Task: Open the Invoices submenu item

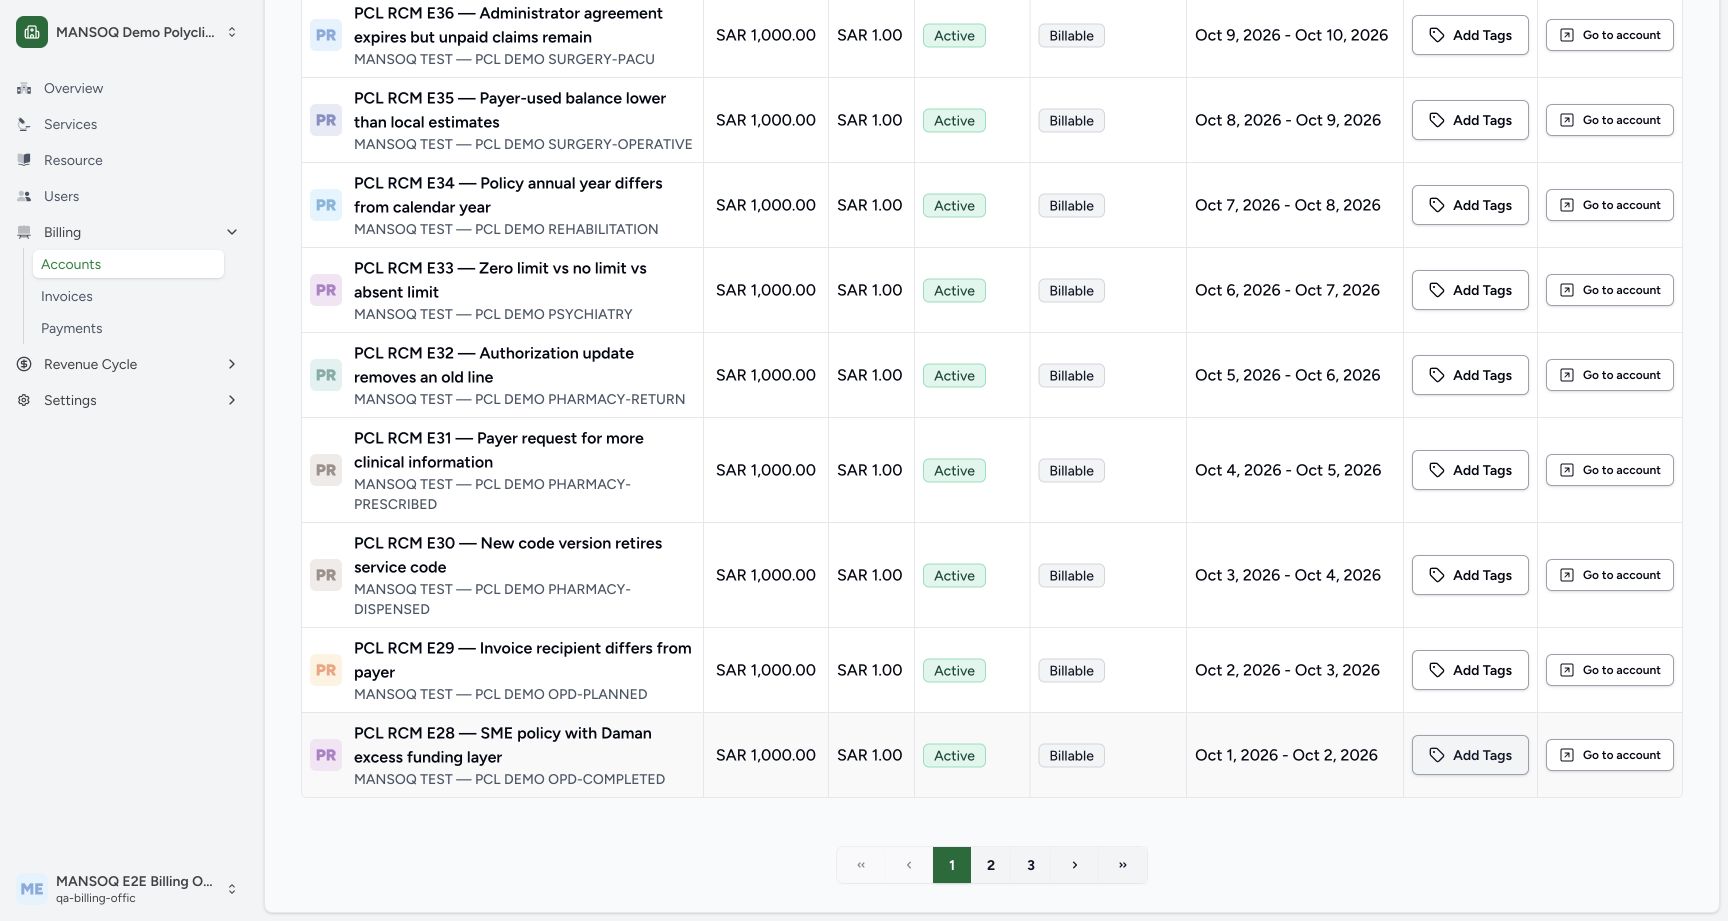Action: tap(128, 296)
